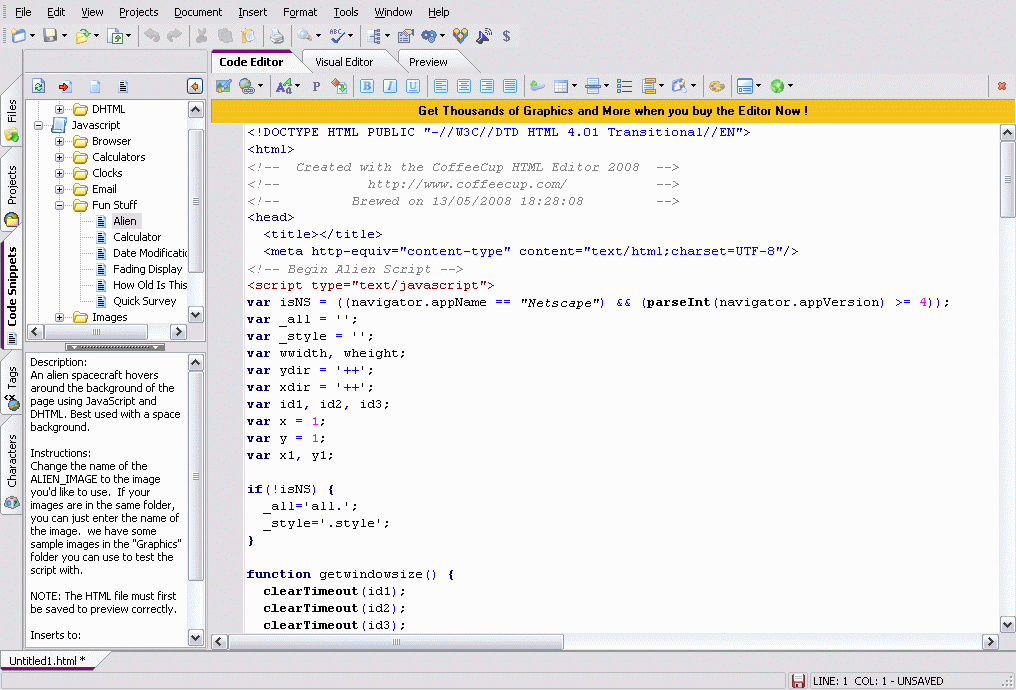Click the description panel scroll down arrow
The image size is (1016, 690).
(196, 638)
